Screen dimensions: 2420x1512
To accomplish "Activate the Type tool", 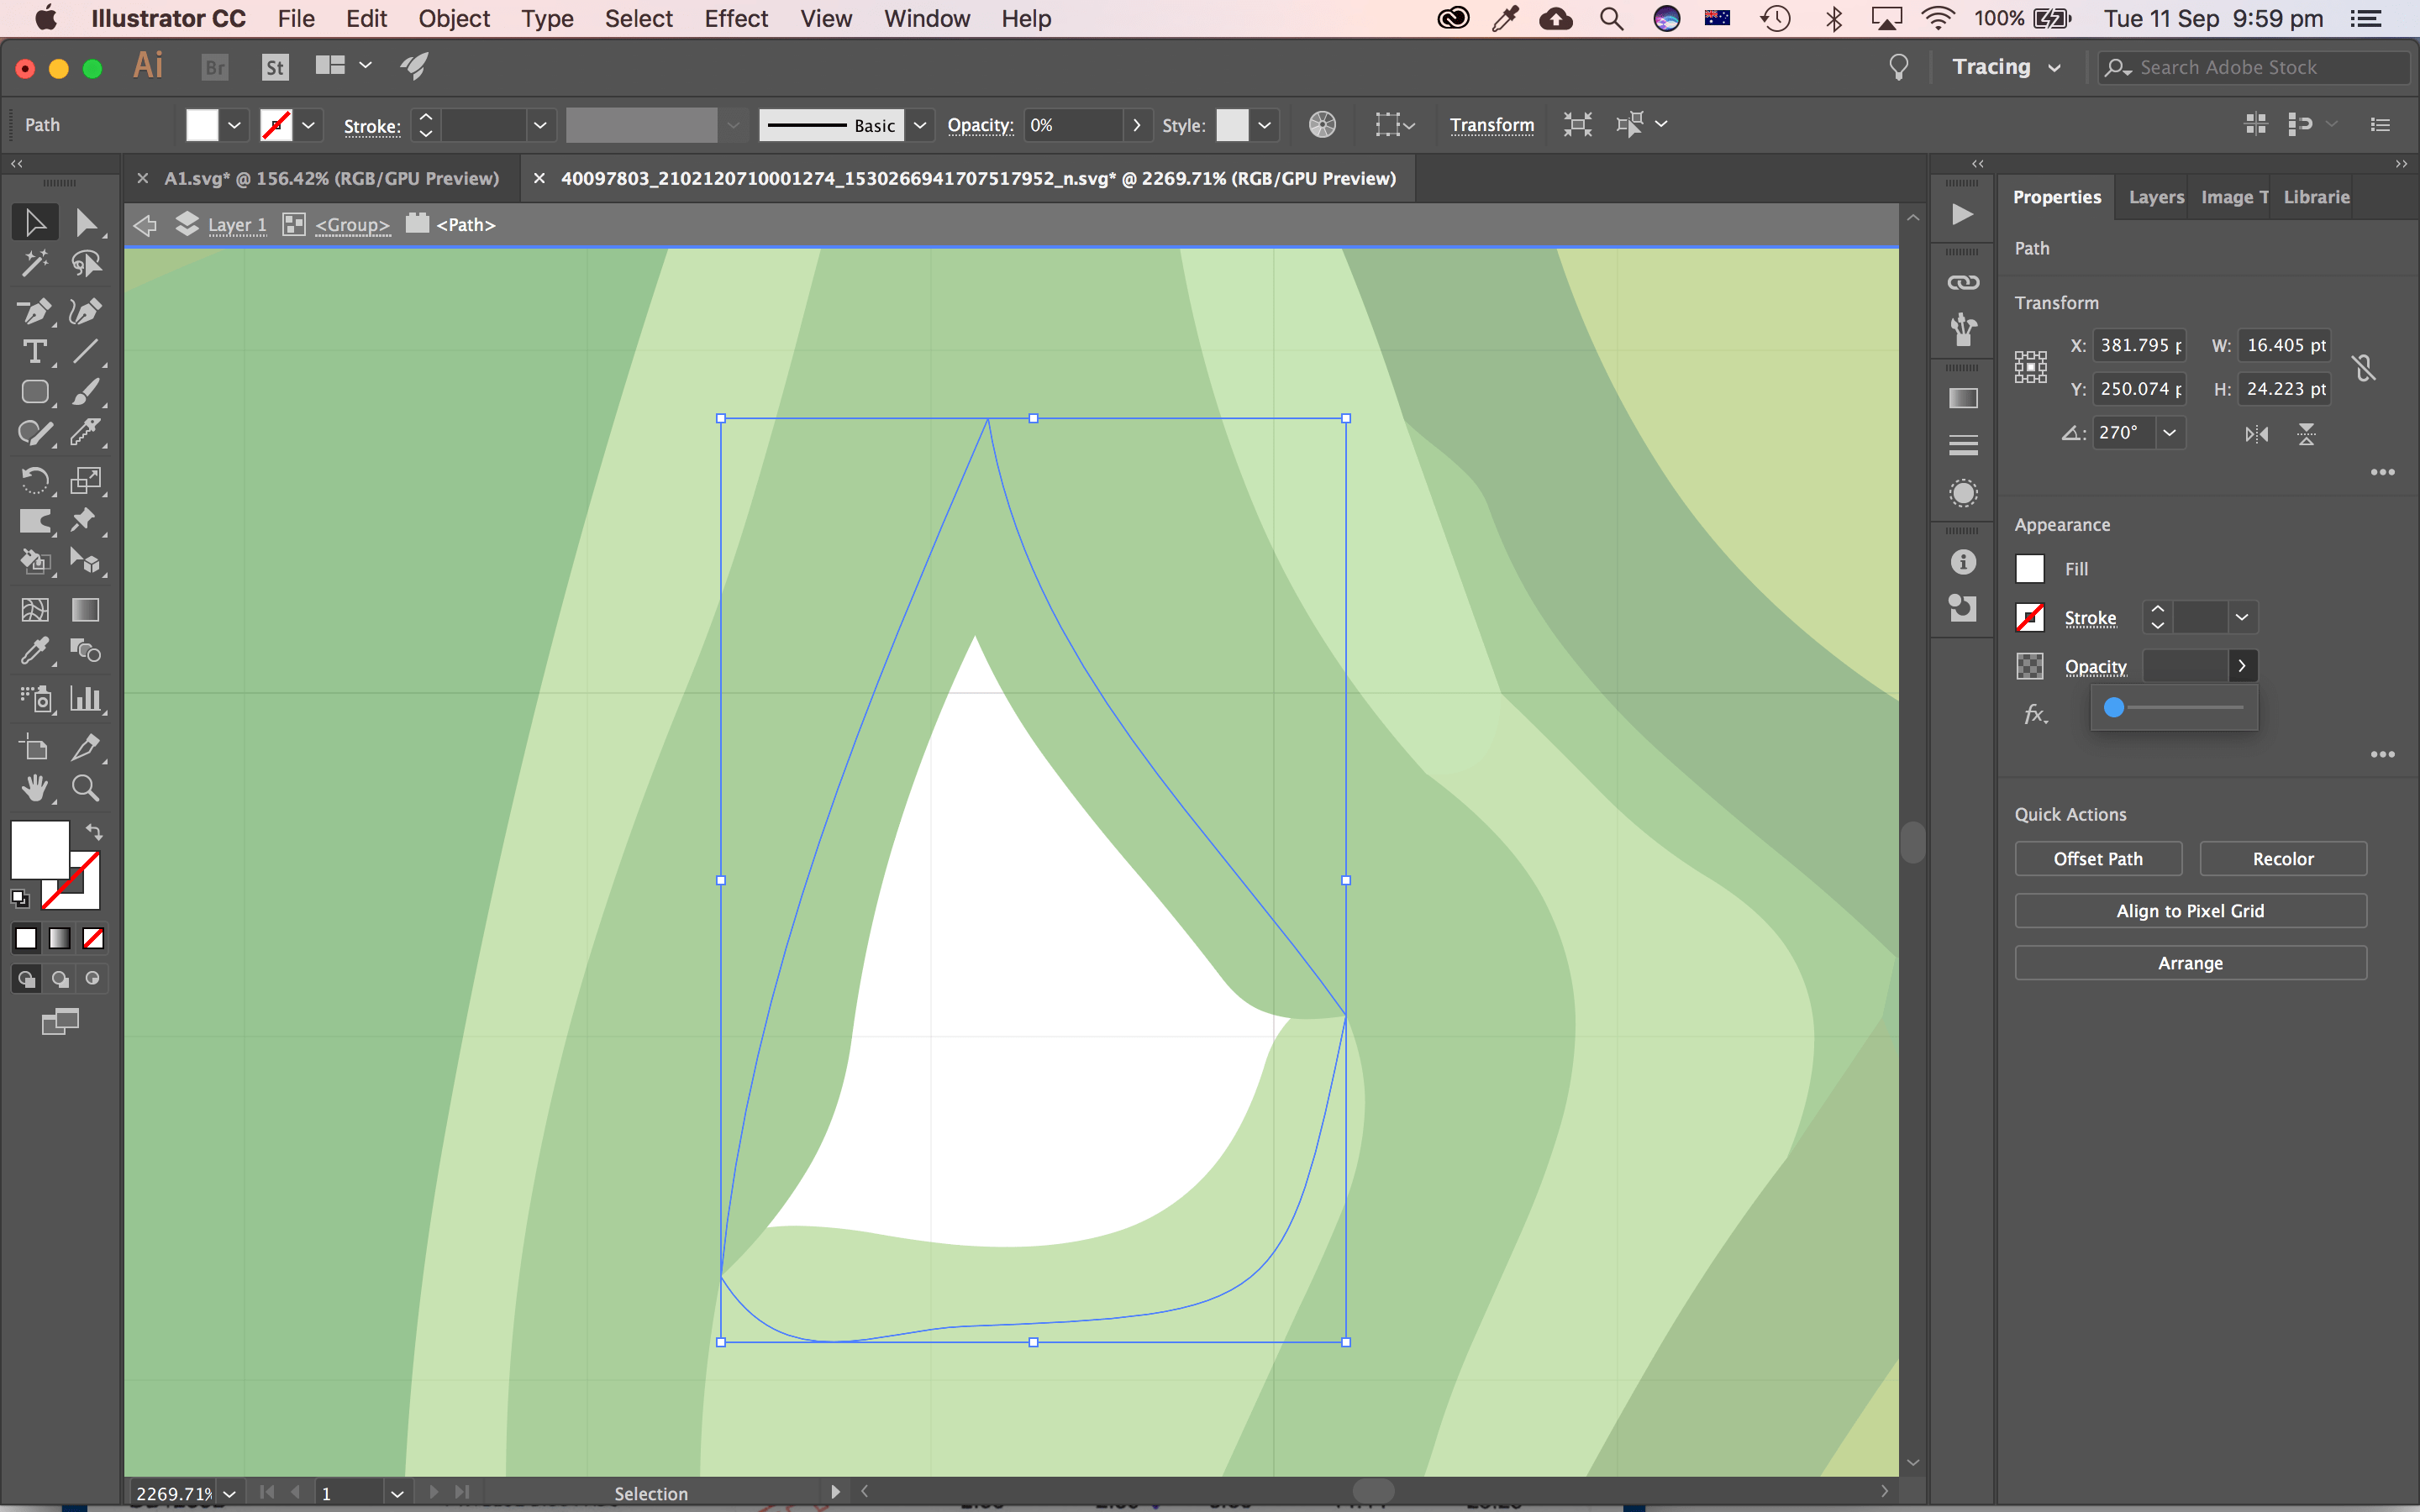I will click(x=35, y=352).
